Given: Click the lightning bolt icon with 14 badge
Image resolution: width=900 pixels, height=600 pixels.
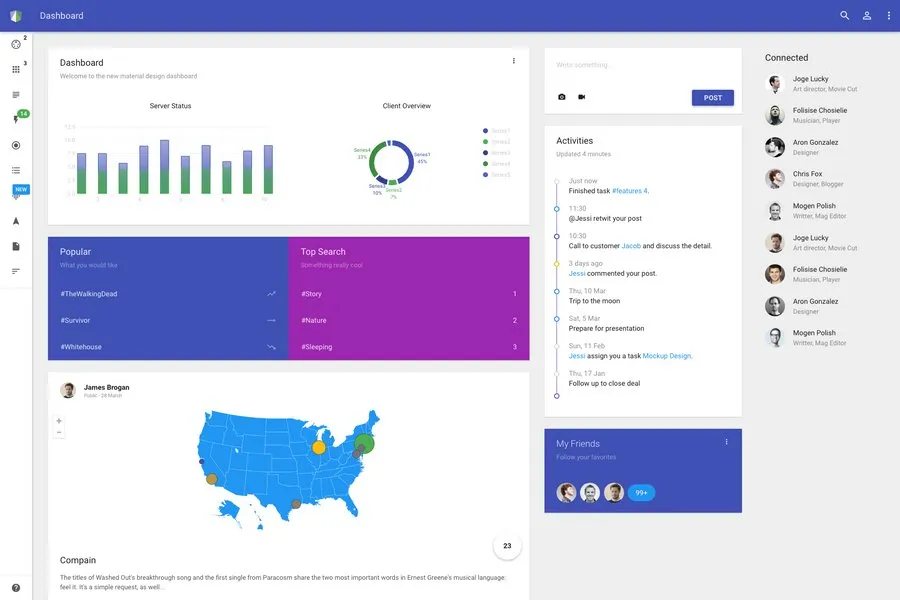Looking at the screenshot, I should tap(16, 120).
